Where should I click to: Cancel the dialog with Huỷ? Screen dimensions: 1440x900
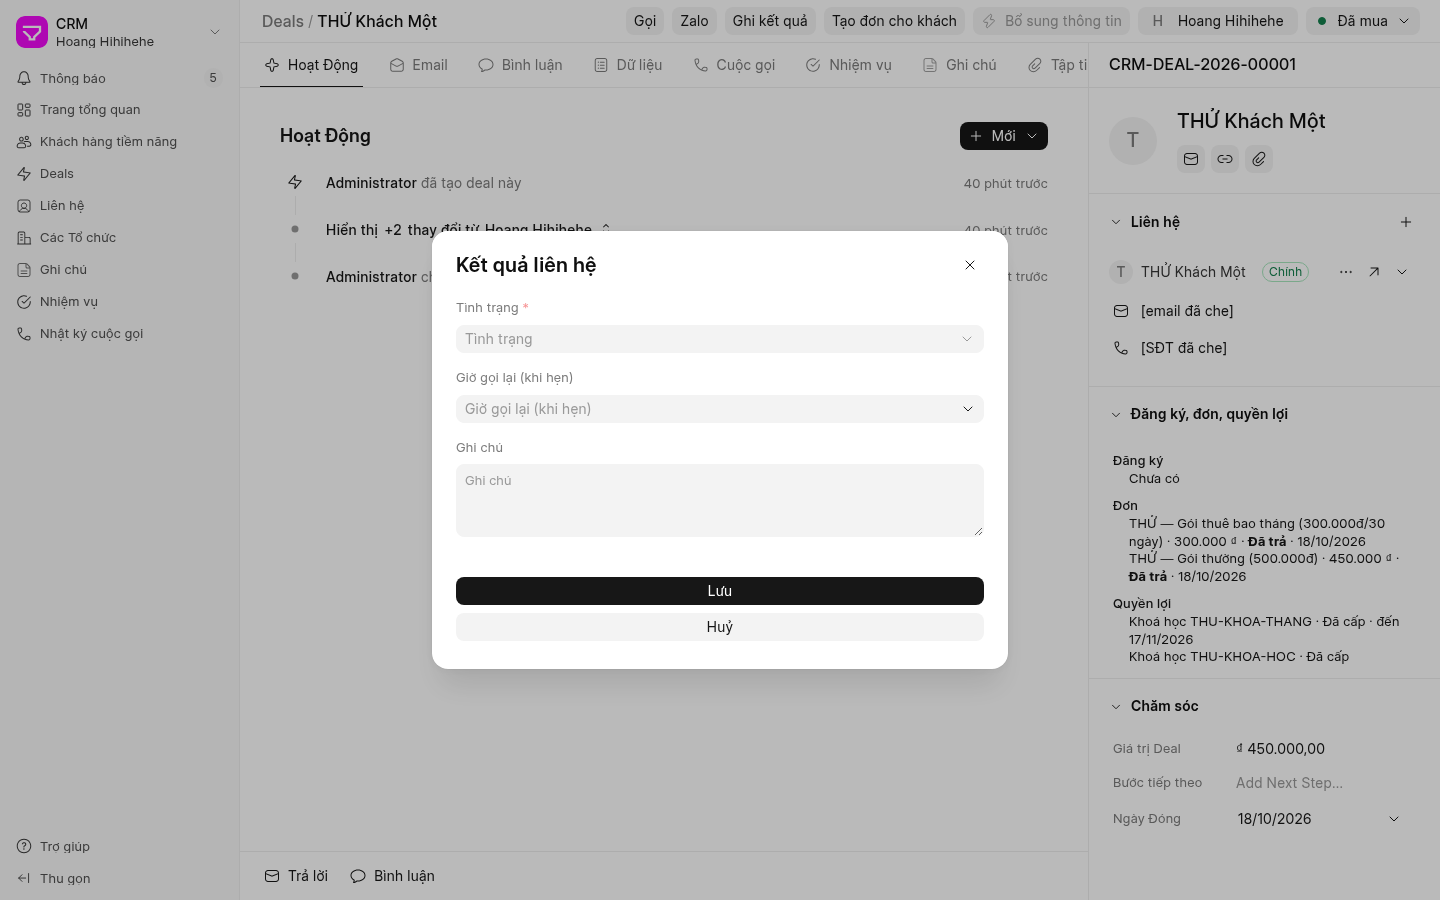720,627
